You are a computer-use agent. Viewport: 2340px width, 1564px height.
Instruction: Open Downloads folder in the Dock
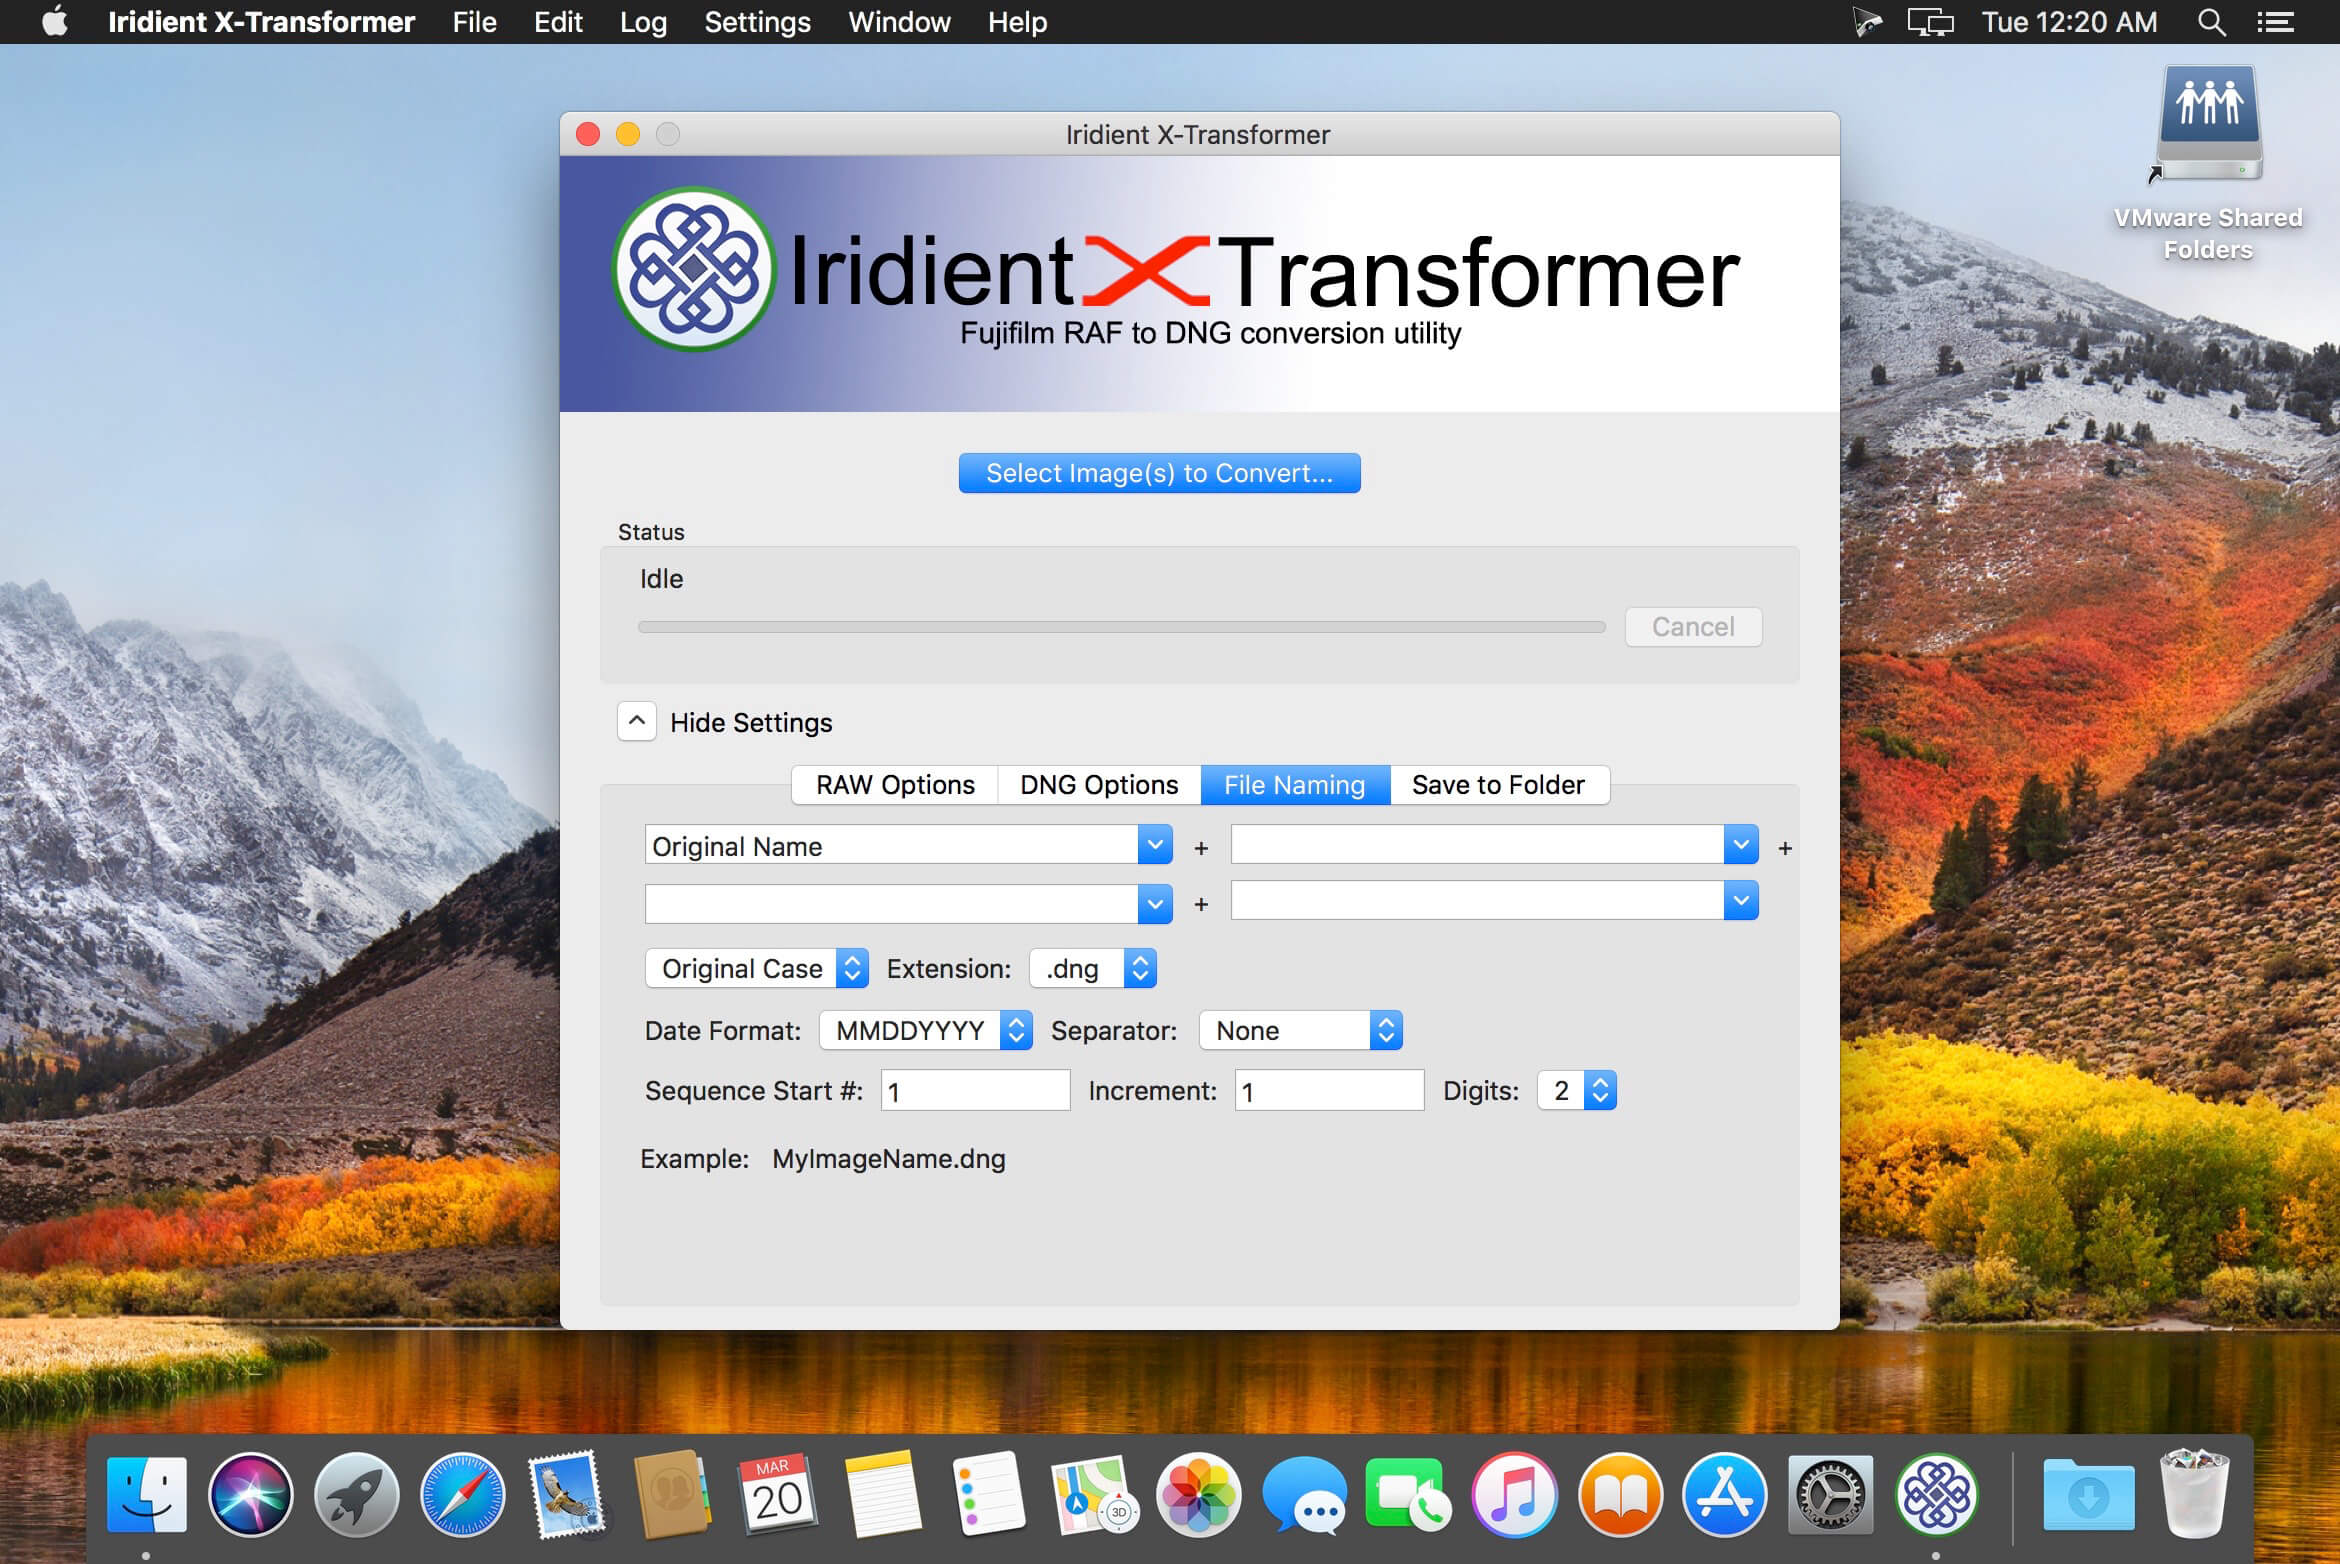[x=2088, y=1495]
